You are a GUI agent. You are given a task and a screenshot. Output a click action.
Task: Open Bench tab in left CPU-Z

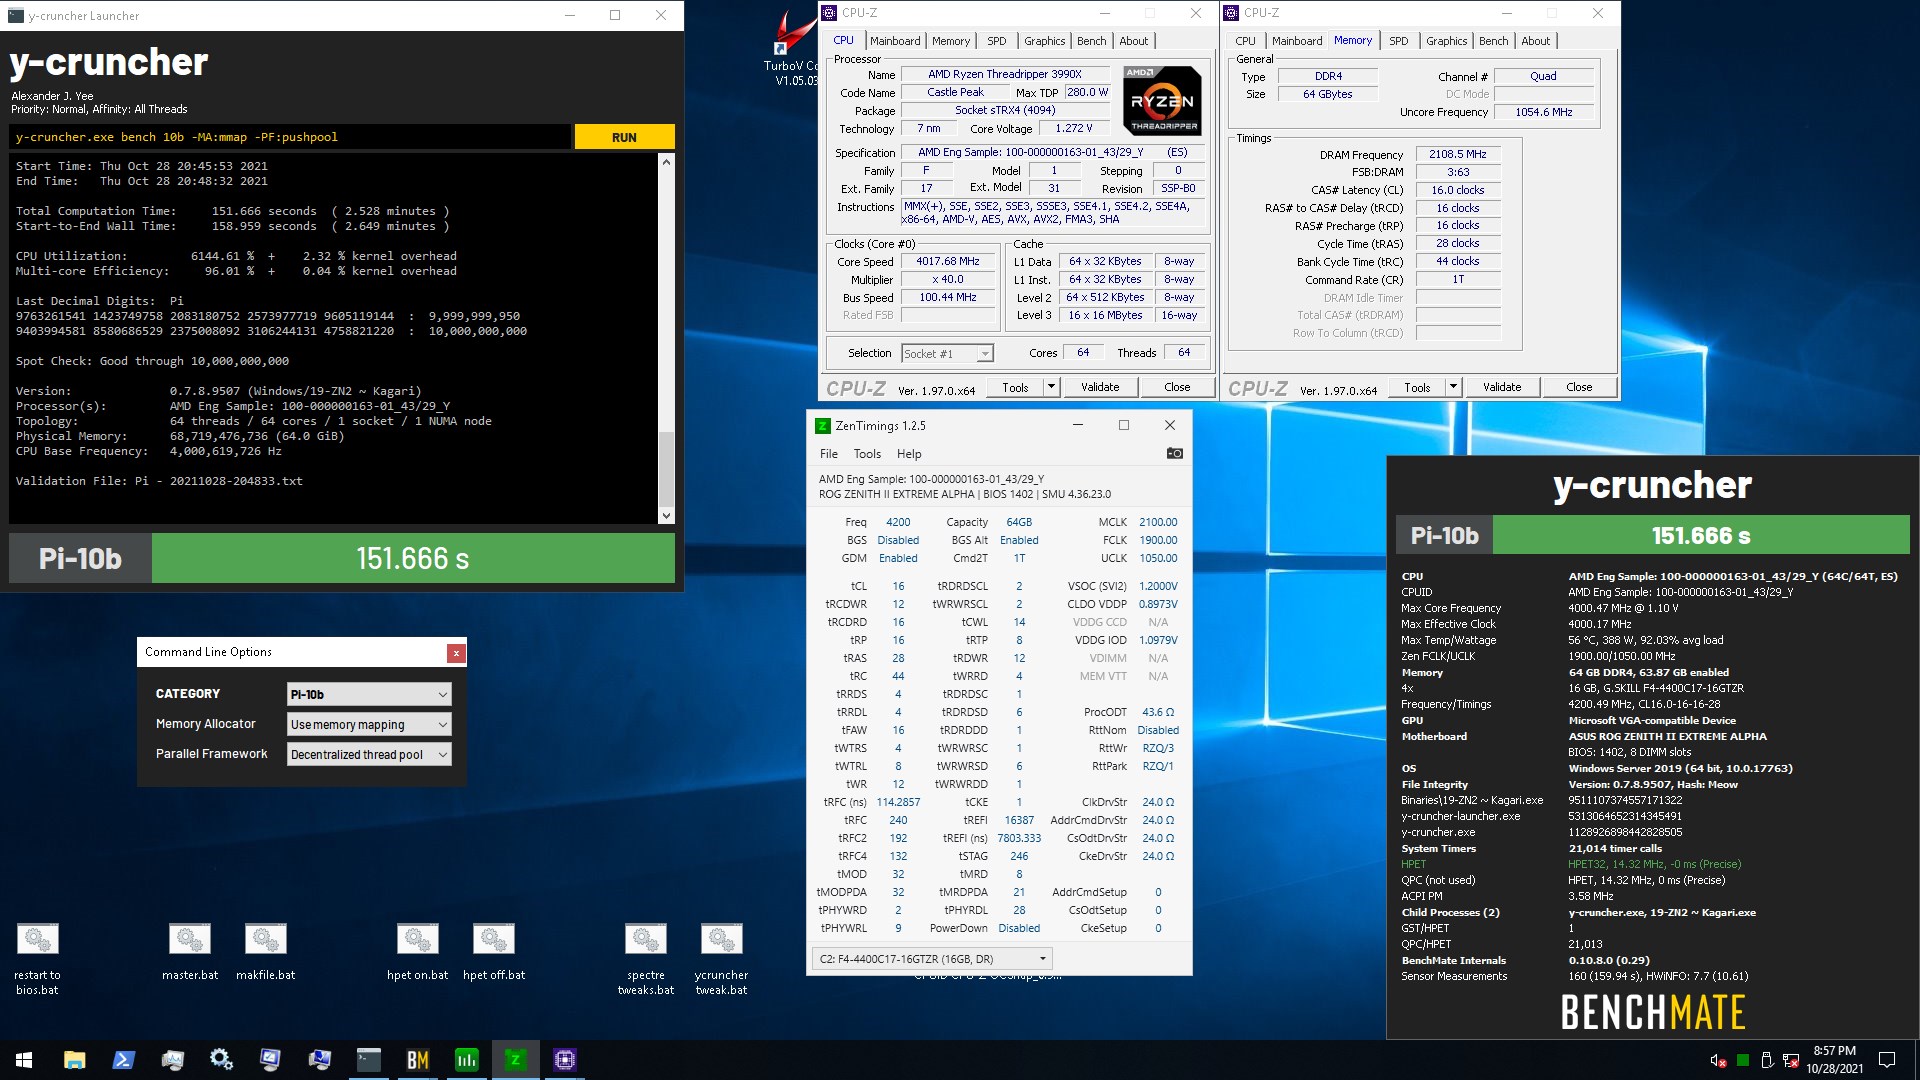click(x=1092, y=41)
